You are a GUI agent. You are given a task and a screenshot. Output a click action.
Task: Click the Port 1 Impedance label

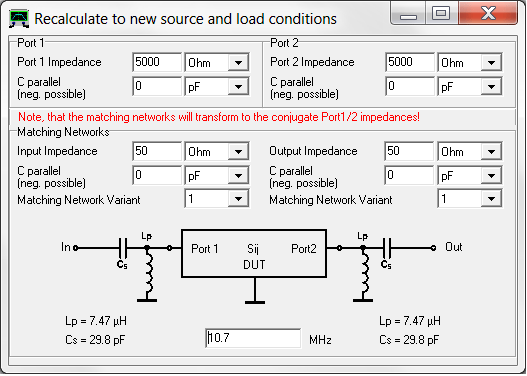click(59, 62)
